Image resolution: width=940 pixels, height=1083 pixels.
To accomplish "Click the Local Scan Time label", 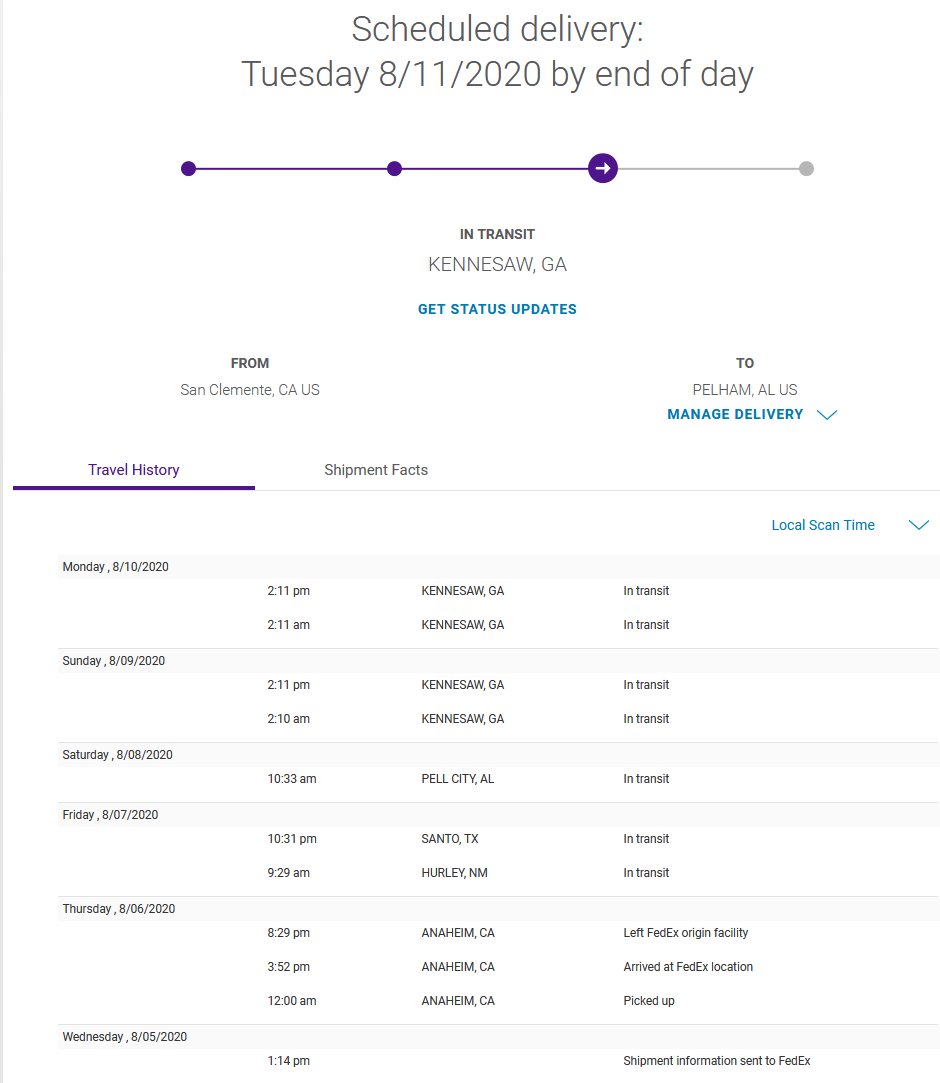I will point(822,525).
